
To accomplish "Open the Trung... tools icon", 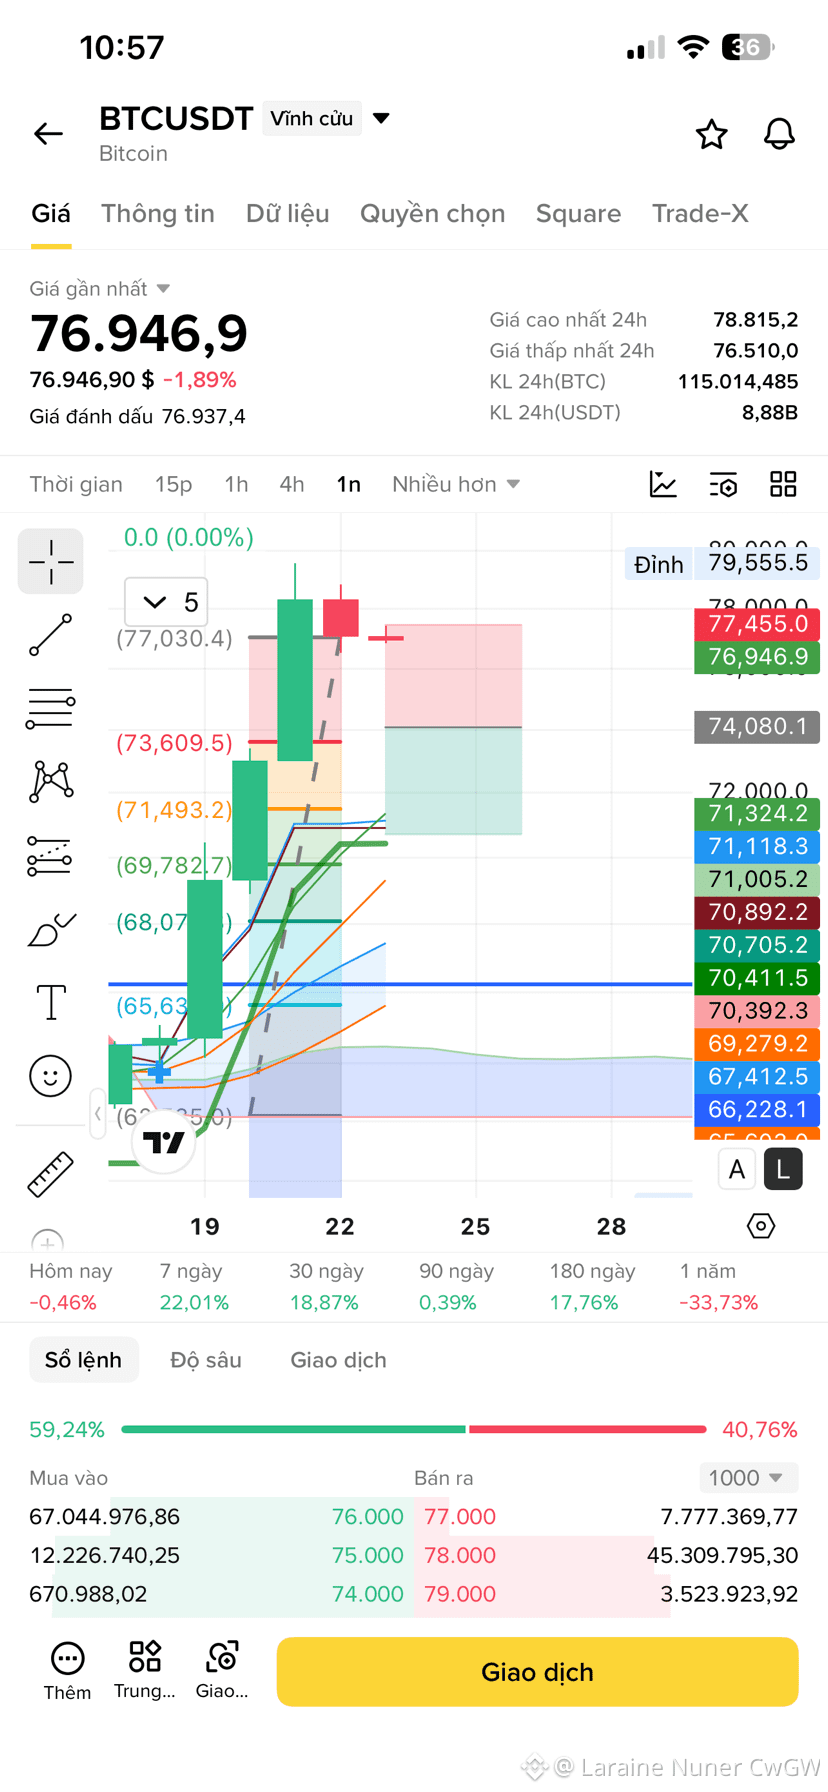I will pyautogui.click(x=144, y=1670).
